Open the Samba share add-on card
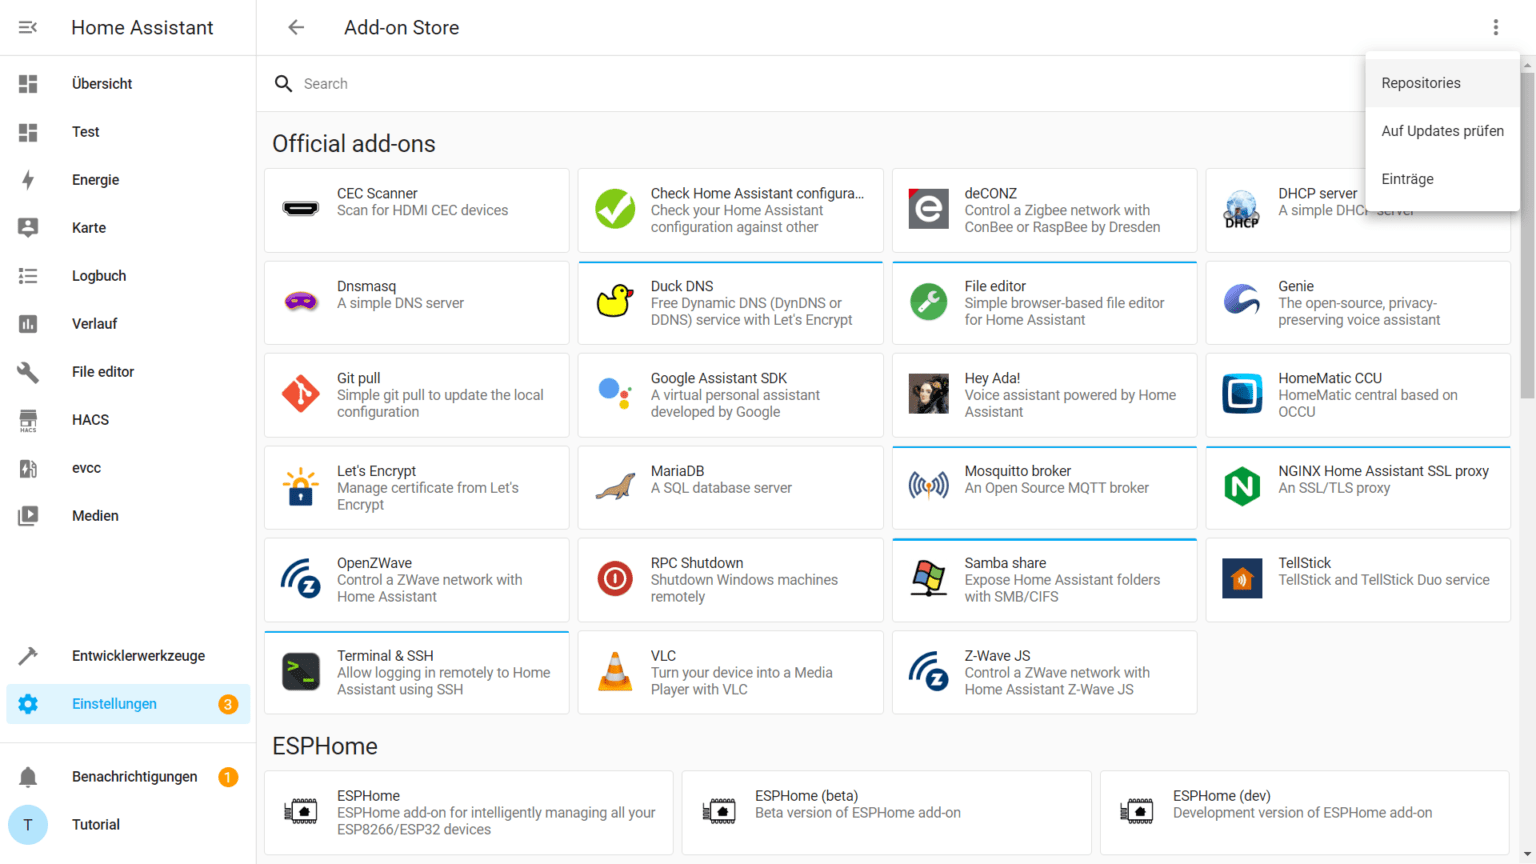This screenshot has height=864, width=1536. (x=1044, y=580)
